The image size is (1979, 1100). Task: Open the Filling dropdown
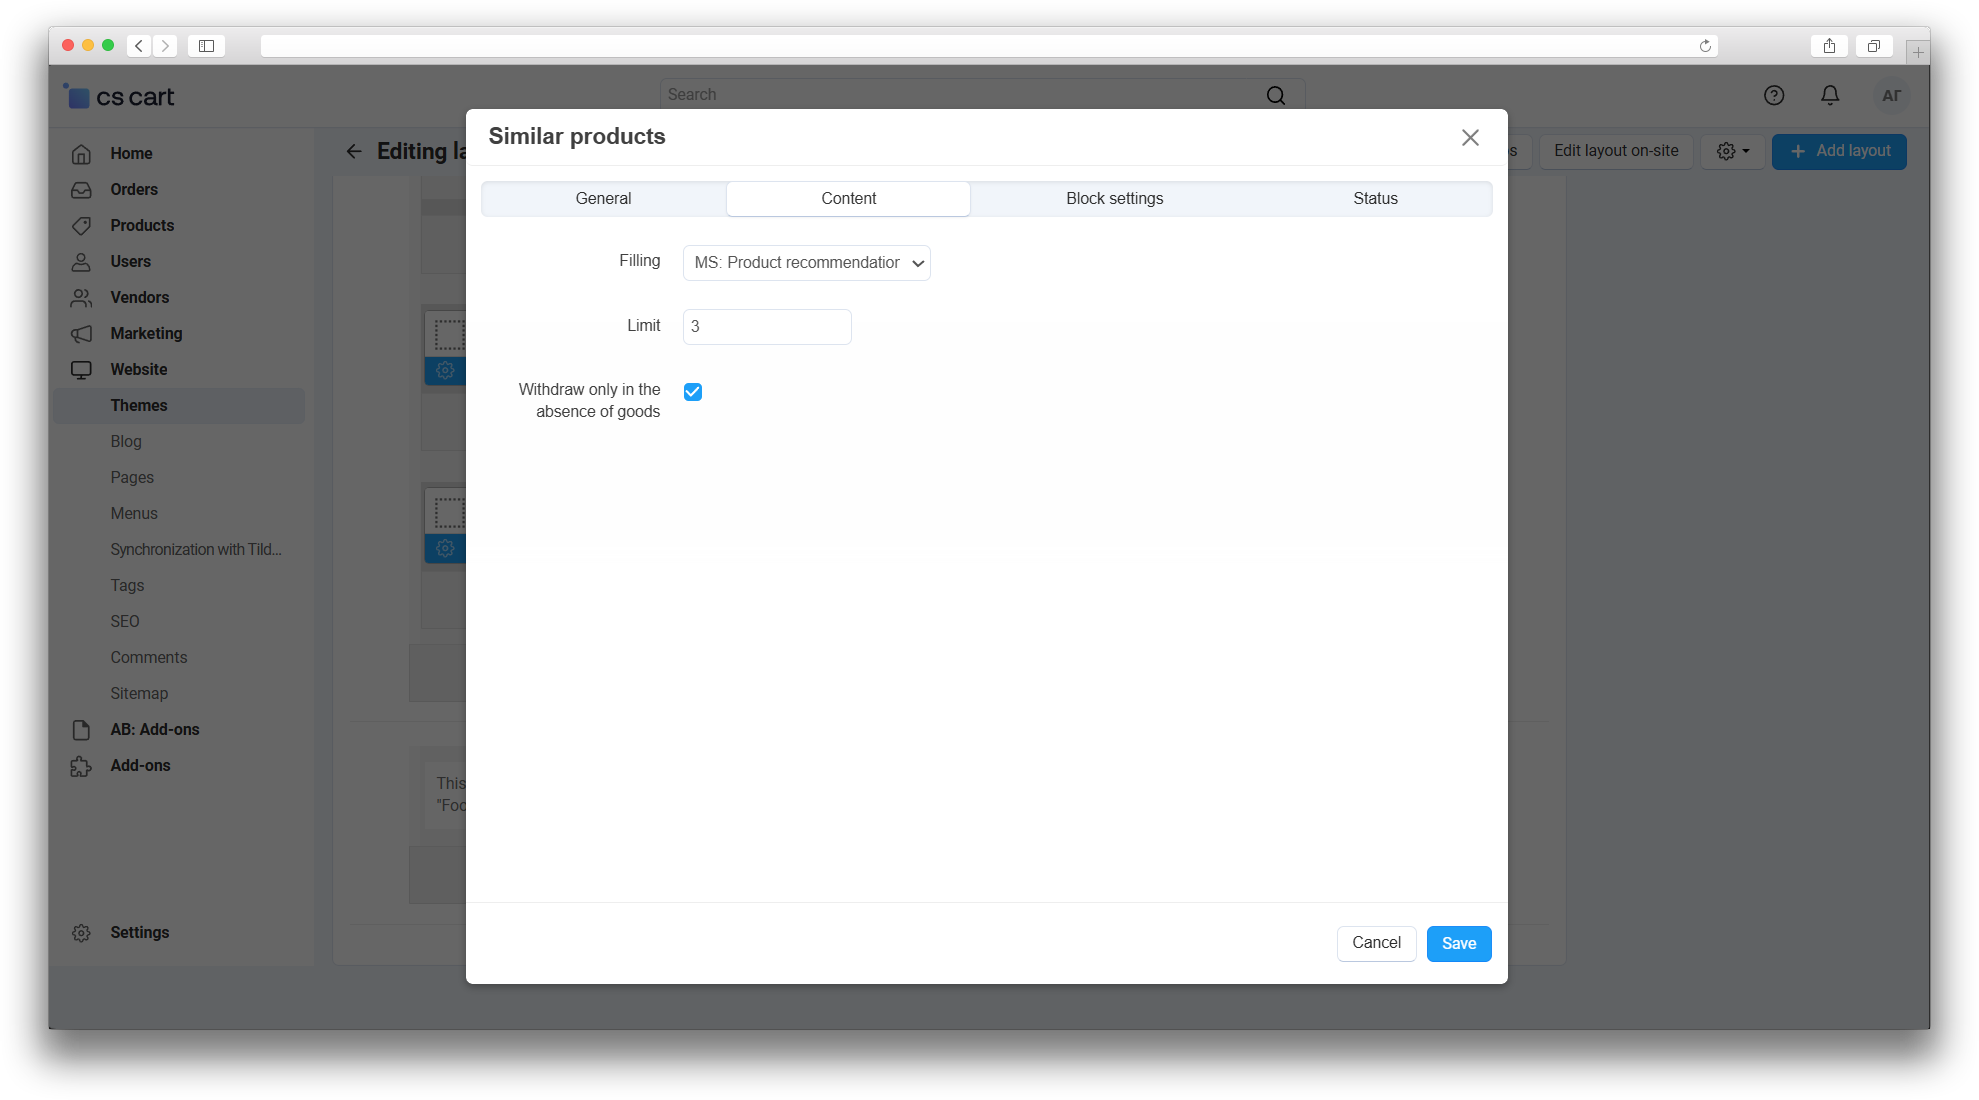tap(806, 263)
